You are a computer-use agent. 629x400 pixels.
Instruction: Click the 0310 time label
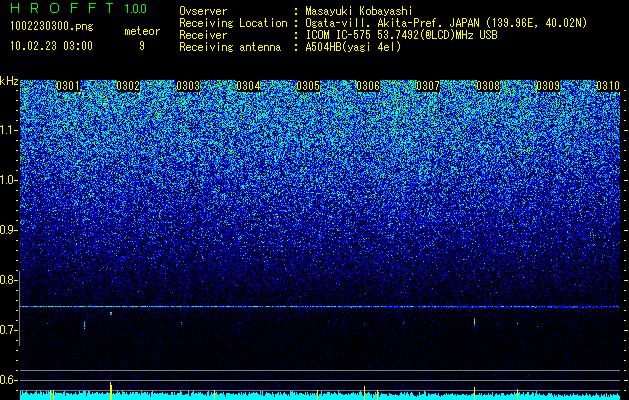[x=608, y=86]
